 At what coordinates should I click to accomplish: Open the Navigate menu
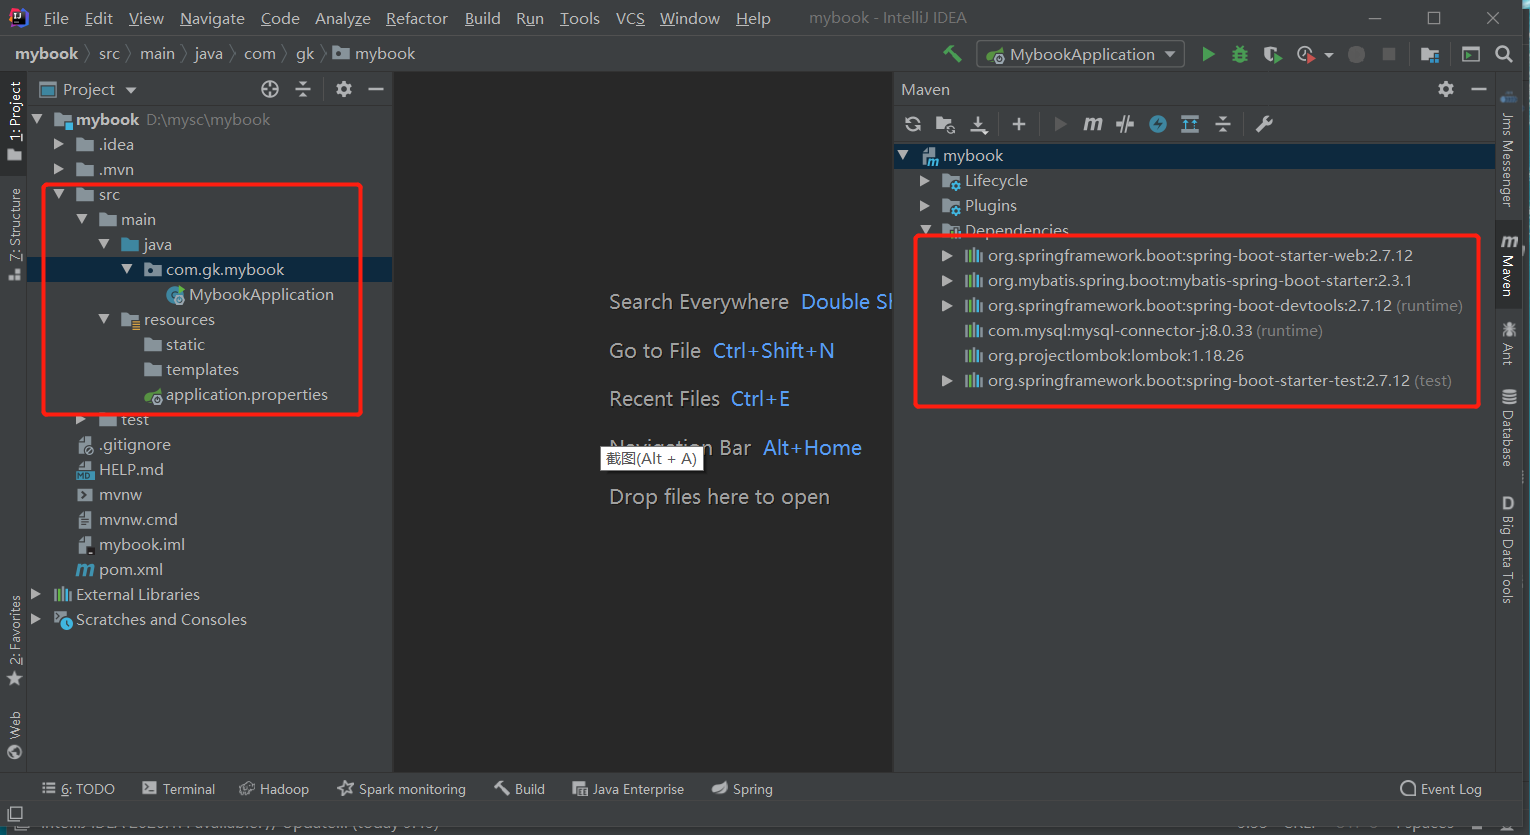click(x=212, y=18)
